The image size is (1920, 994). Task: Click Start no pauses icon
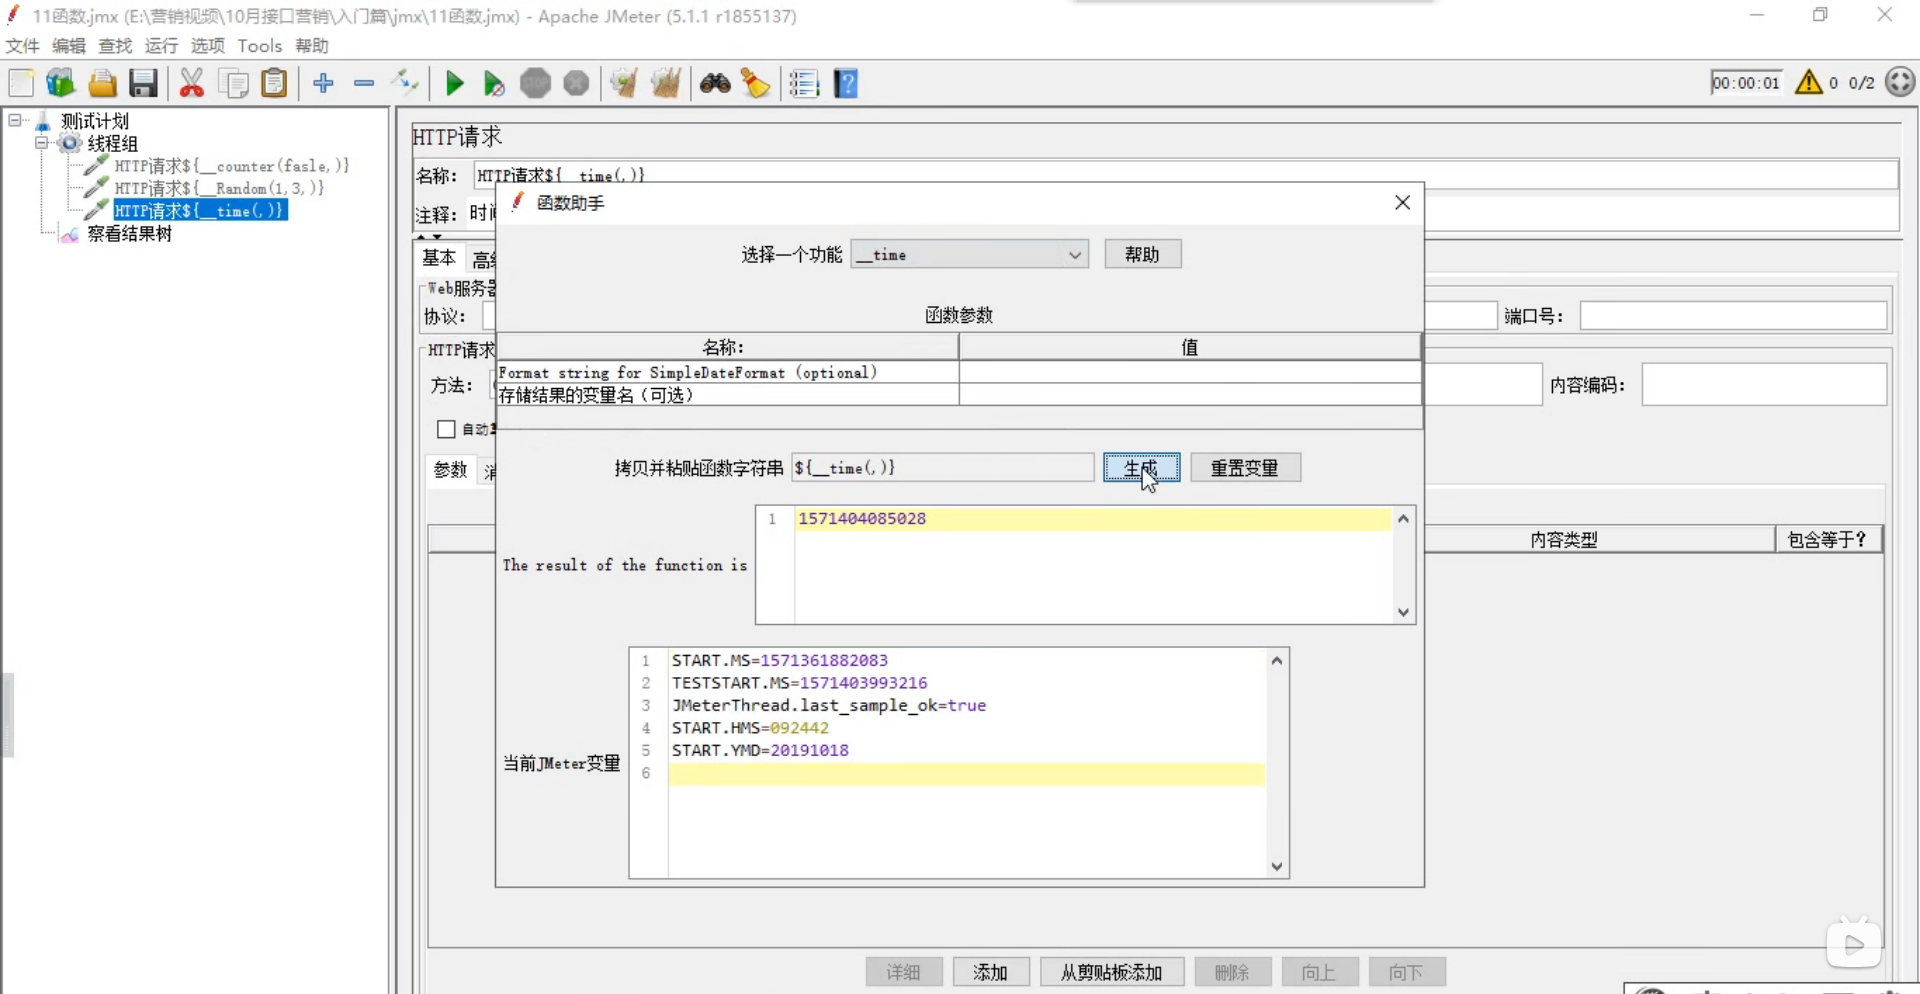click(494, 83)
